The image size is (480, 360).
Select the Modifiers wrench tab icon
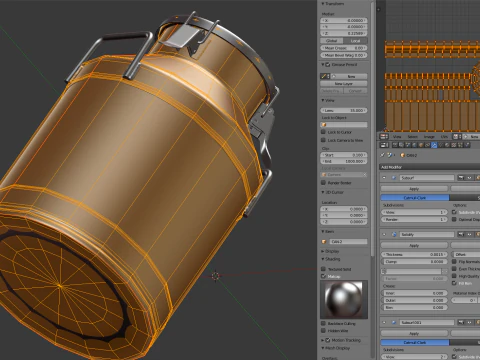(434, 145)
